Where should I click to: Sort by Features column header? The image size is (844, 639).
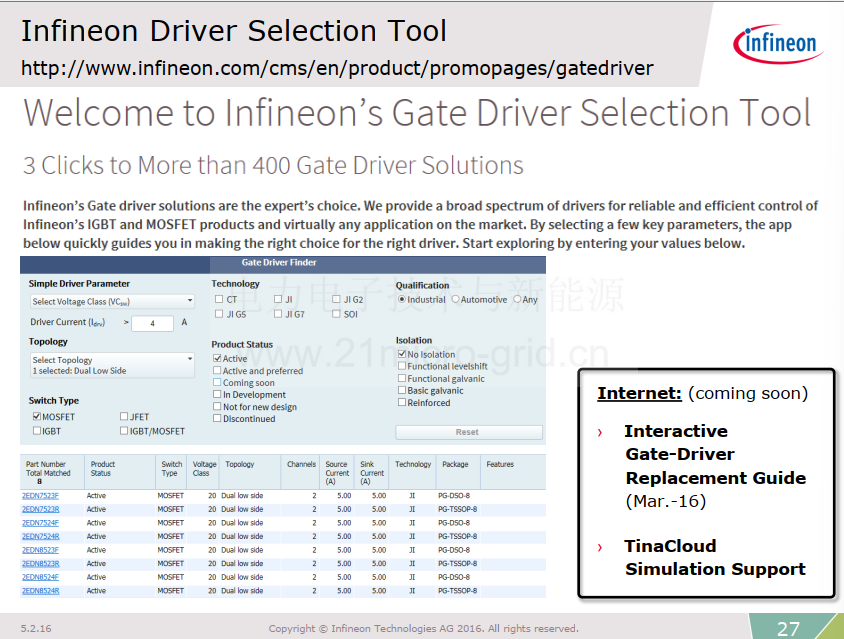pyautogui.click(x=511, y=472)
